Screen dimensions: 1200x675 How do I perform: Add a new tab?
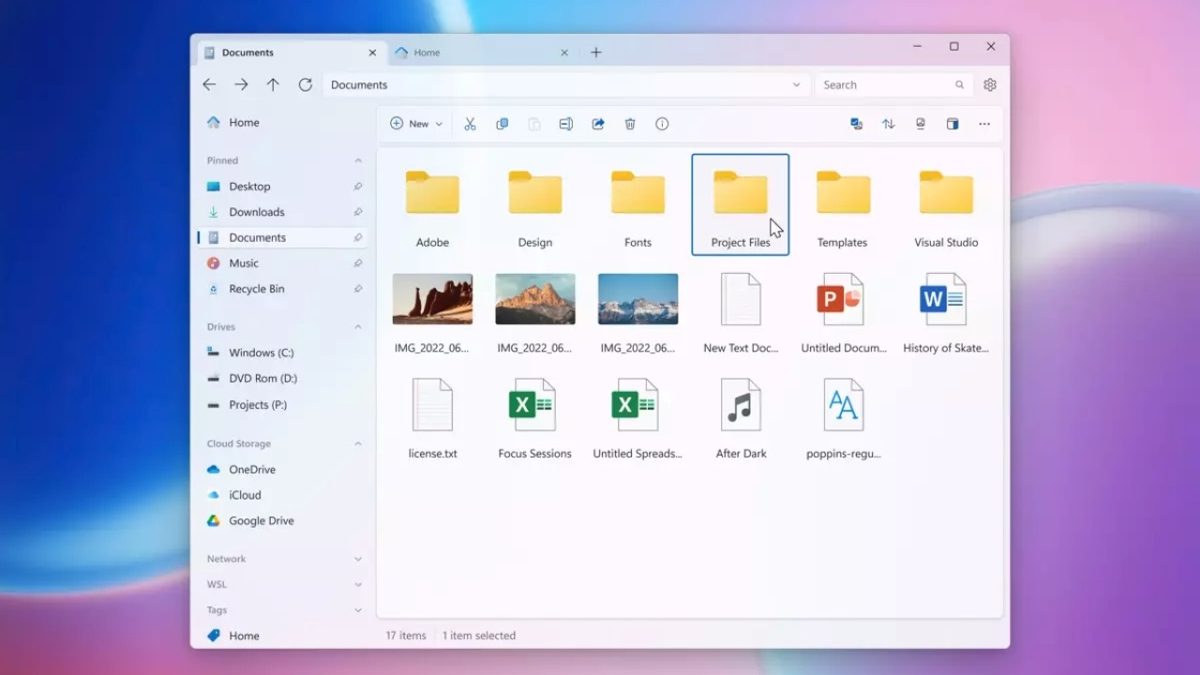pos(596,53)
